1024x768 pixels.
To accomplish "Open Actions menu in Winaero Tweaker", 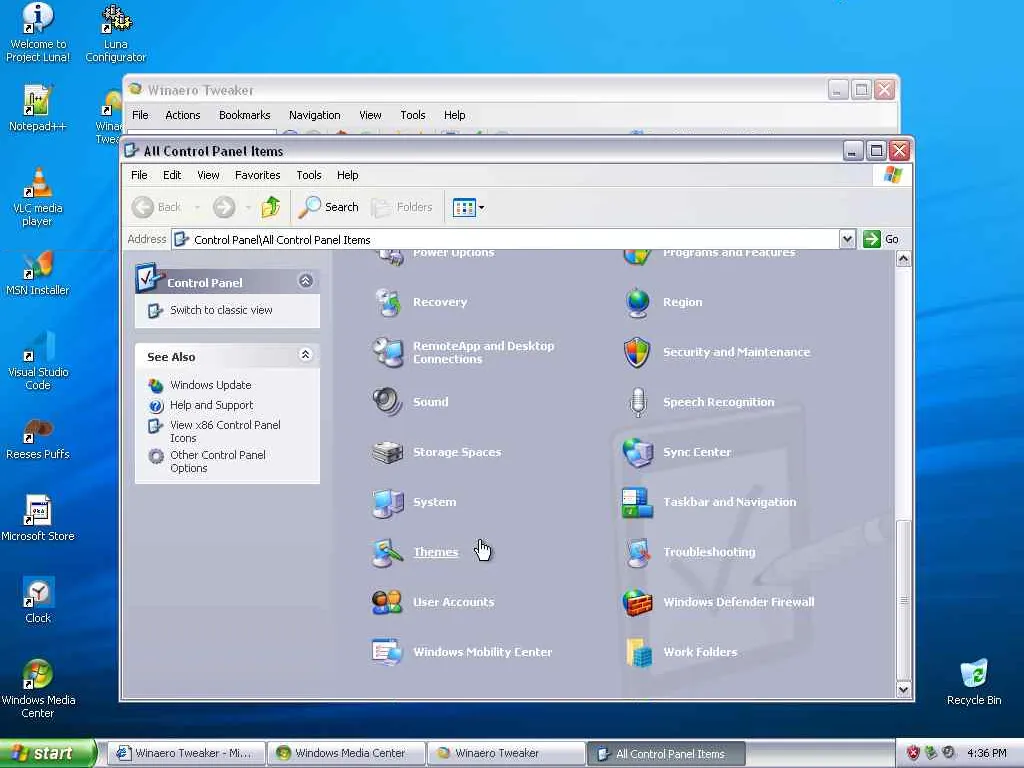I will (183, 115).
